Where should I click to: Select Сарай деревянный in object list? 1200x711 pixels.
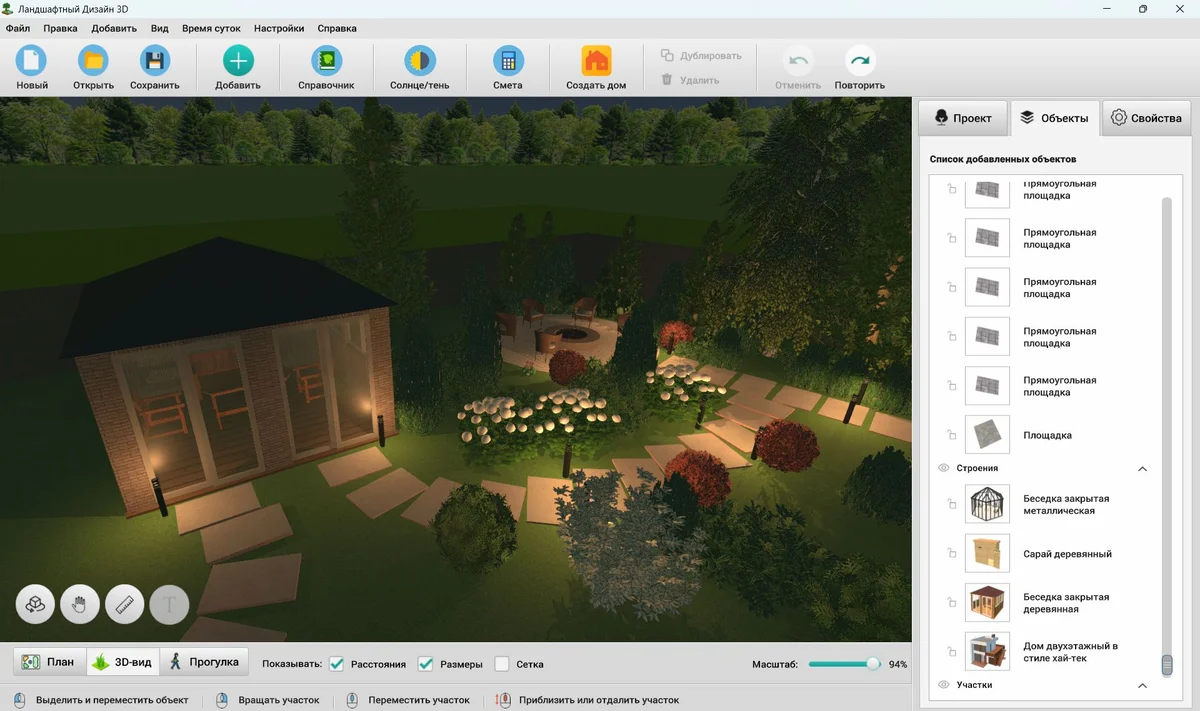pyautogui.click(x=1067, y=554)
